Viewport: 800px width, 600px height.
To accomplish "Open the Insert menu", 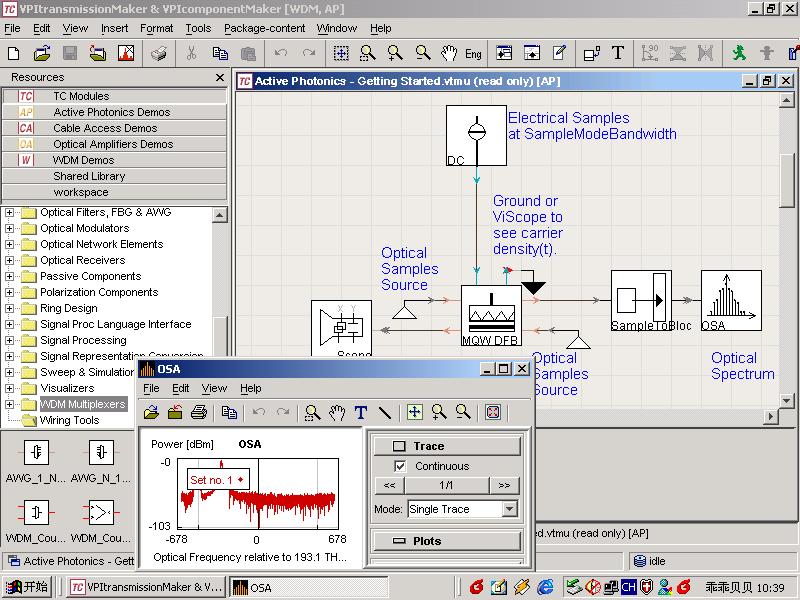I will 114,29.
